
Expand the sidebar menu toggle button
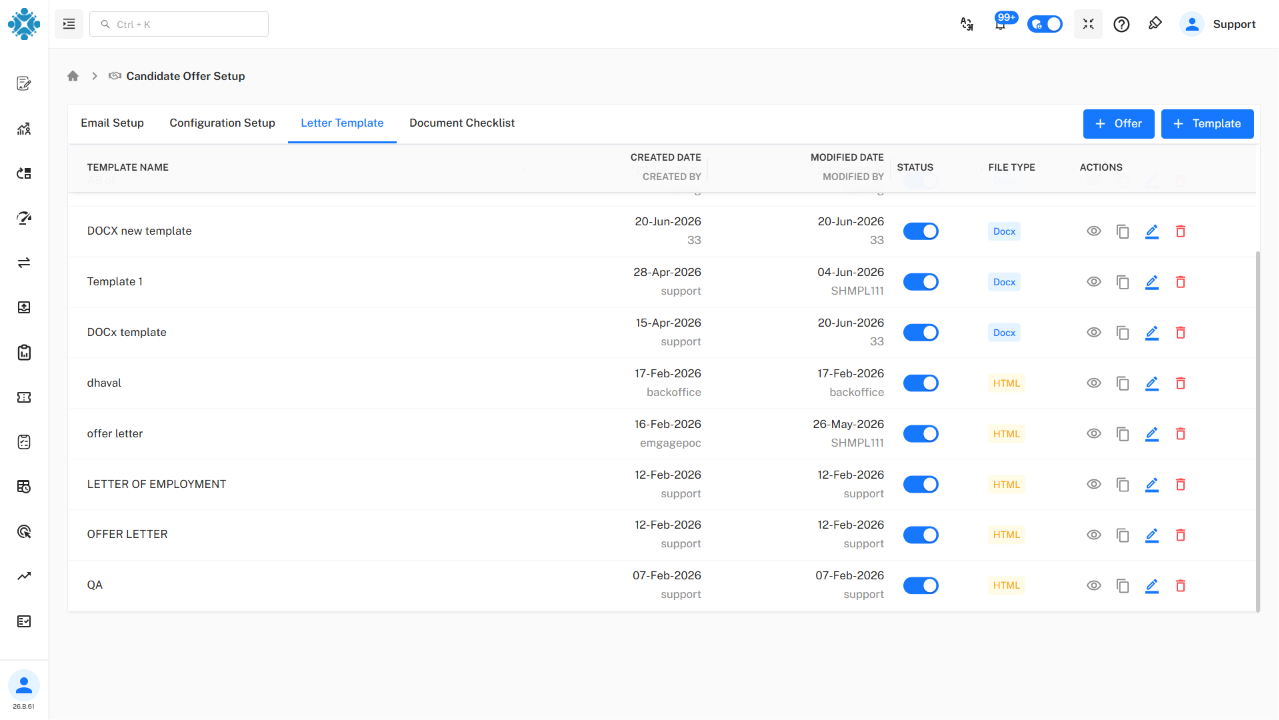click(69, 24)
